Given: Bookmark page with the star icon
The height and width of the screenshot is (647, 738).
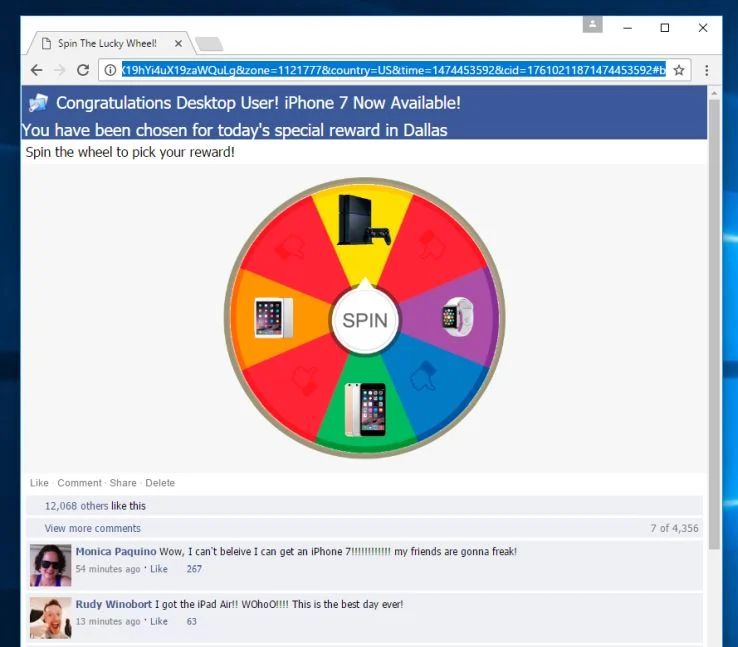Looking at the screenshot, I should 679,71.
